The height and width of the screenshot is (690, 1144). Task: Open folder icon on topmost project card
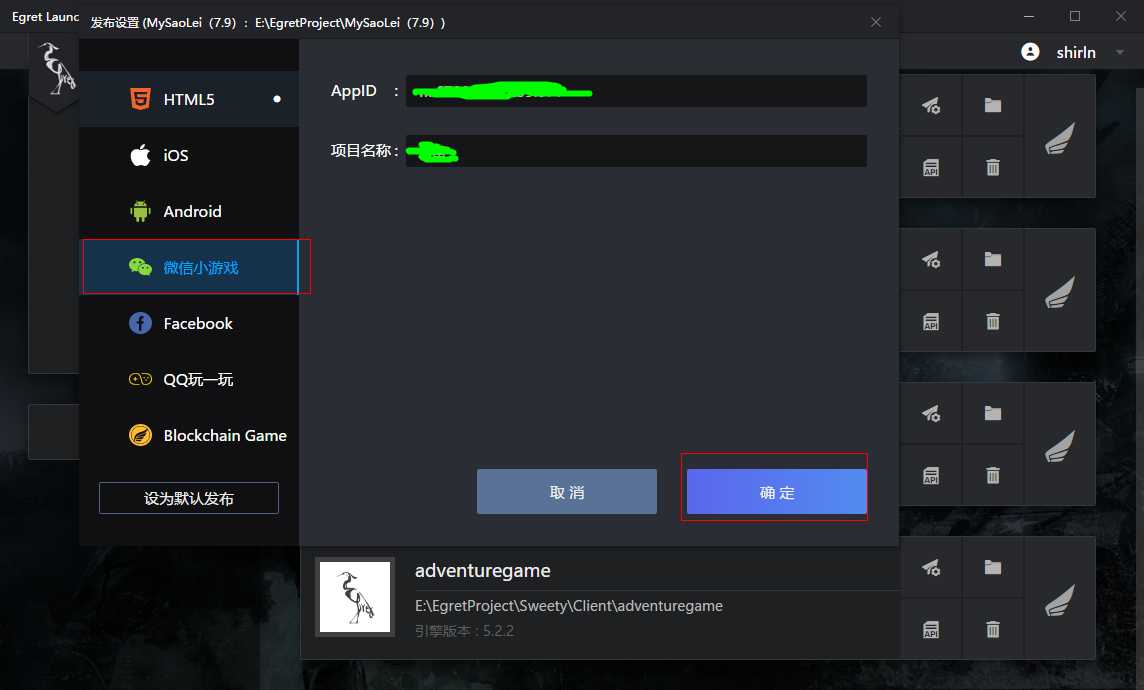tap(993, 106)
